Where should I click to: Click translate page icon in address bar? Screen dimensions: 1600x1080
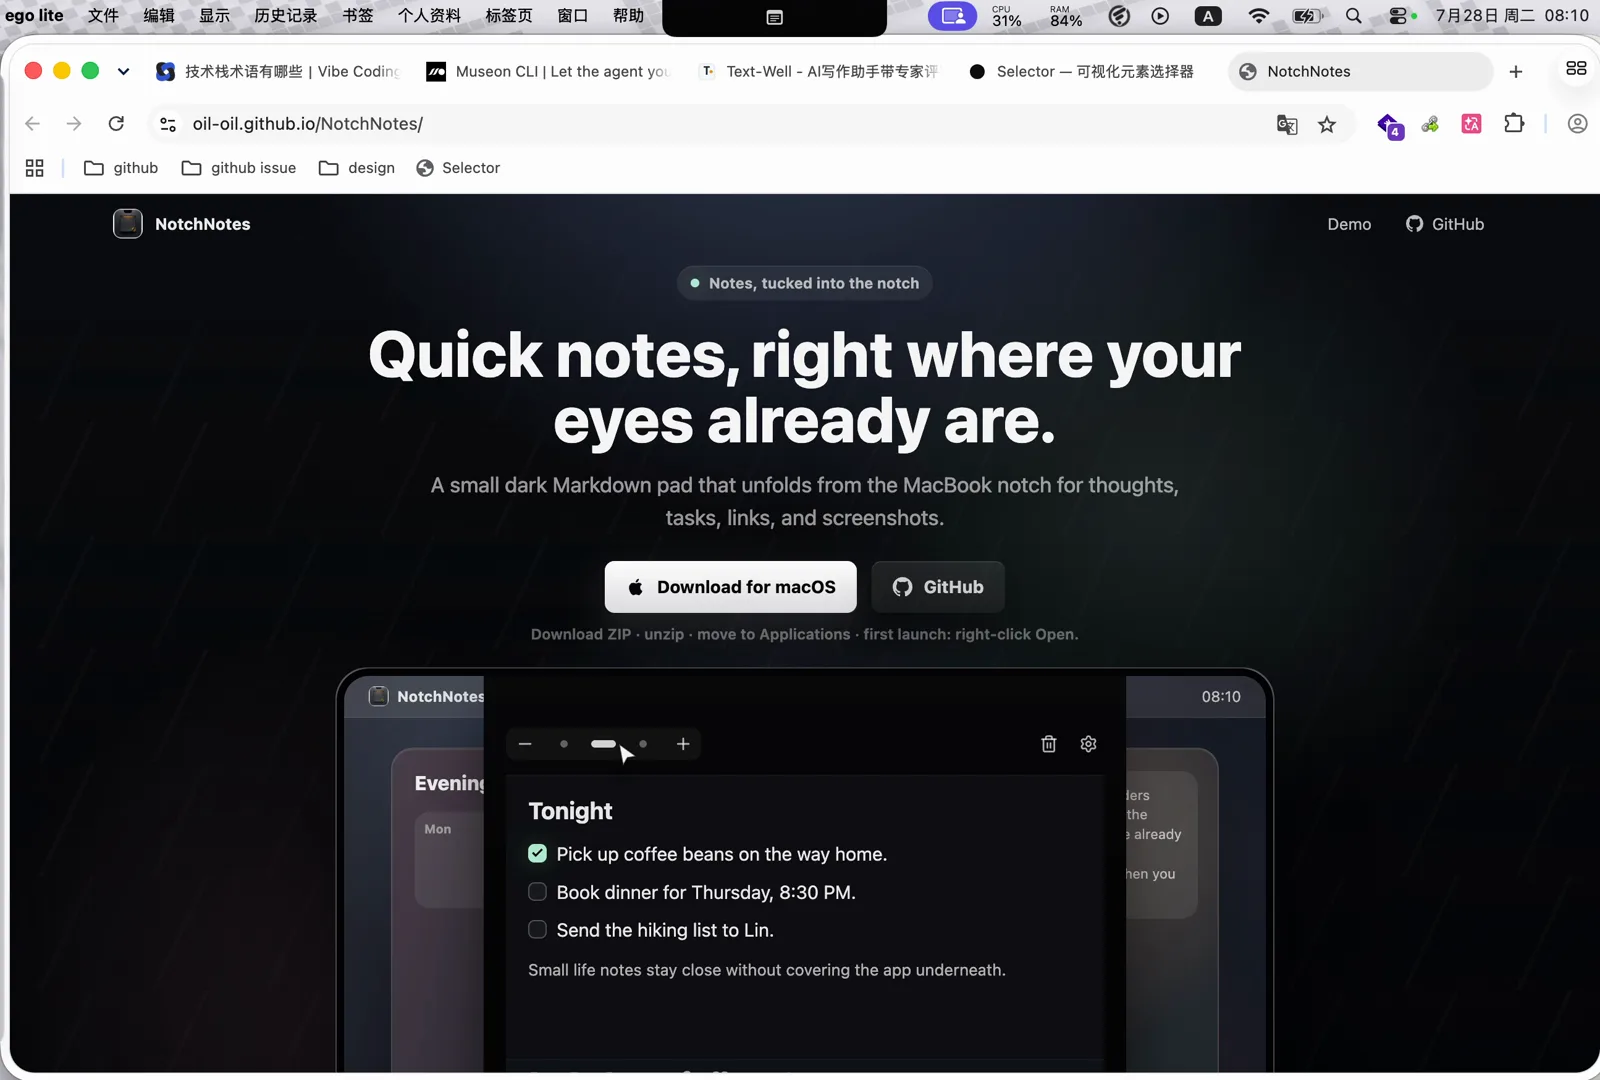[1287, 124]
